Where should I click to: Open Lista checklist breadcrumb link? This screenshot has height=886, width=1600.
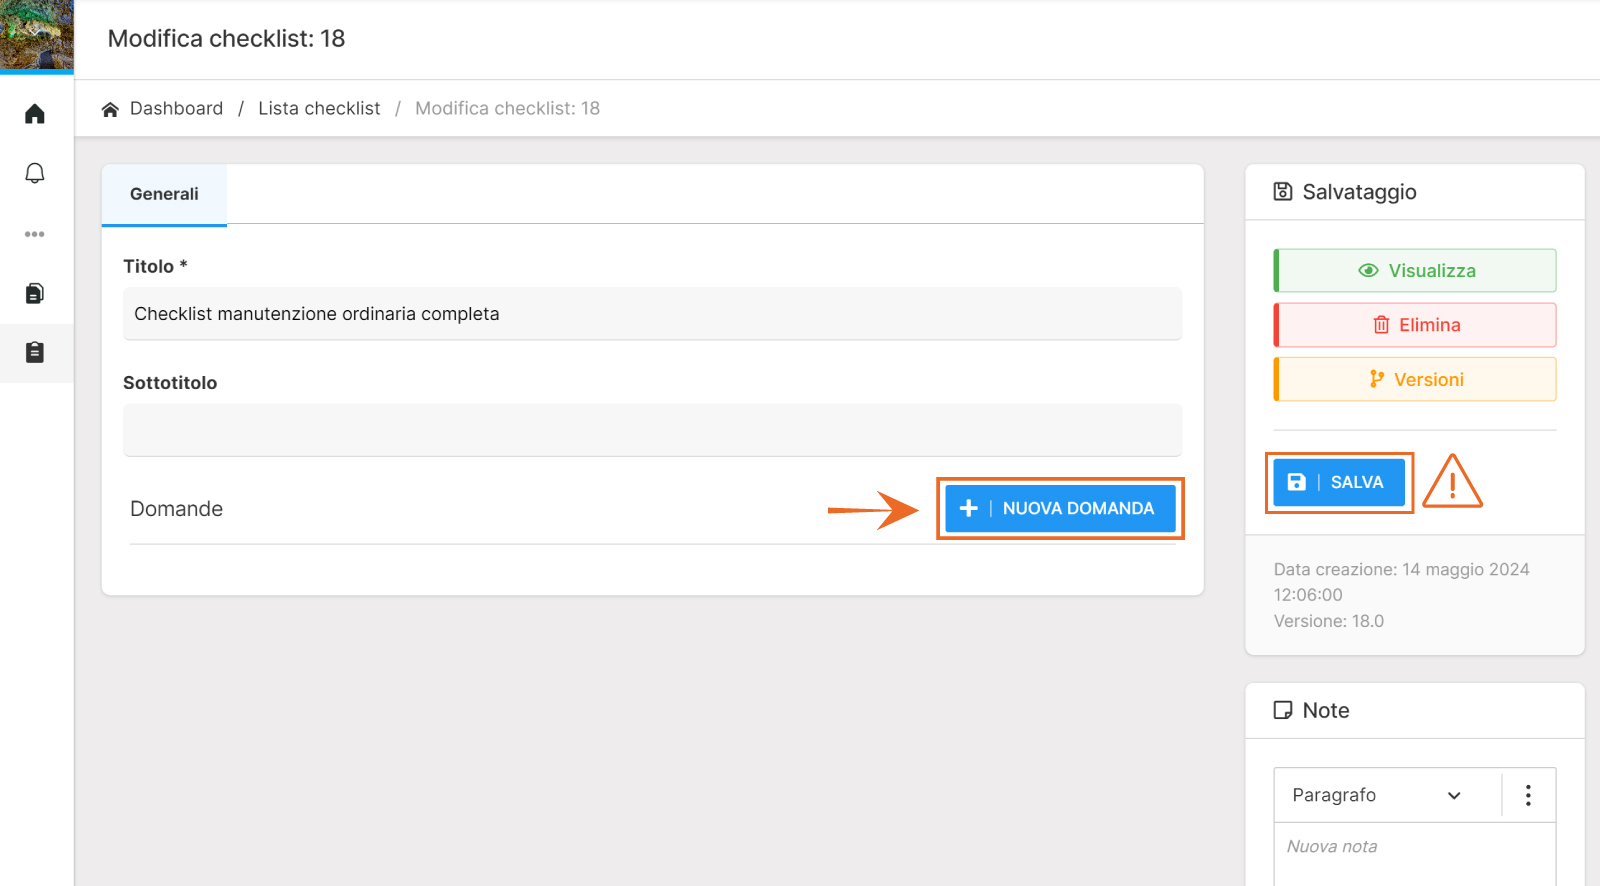319,108
